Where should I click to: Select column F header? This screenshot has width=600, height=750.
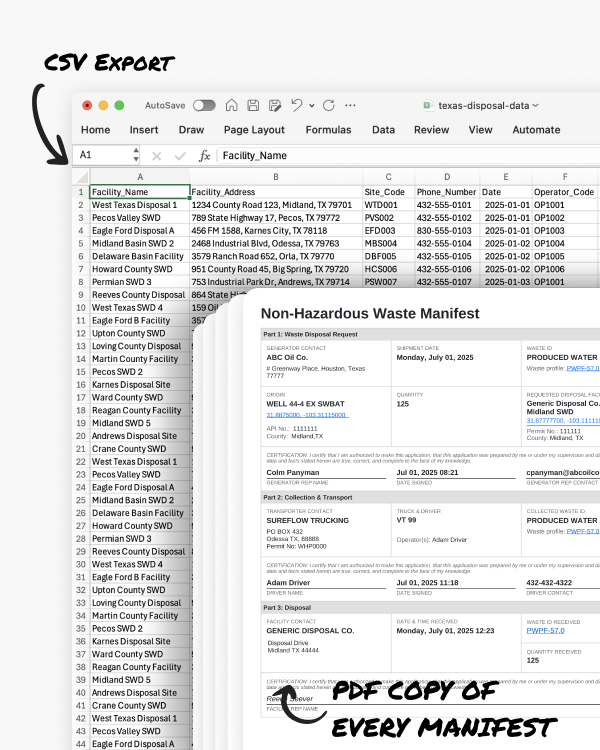pos(565,177)
